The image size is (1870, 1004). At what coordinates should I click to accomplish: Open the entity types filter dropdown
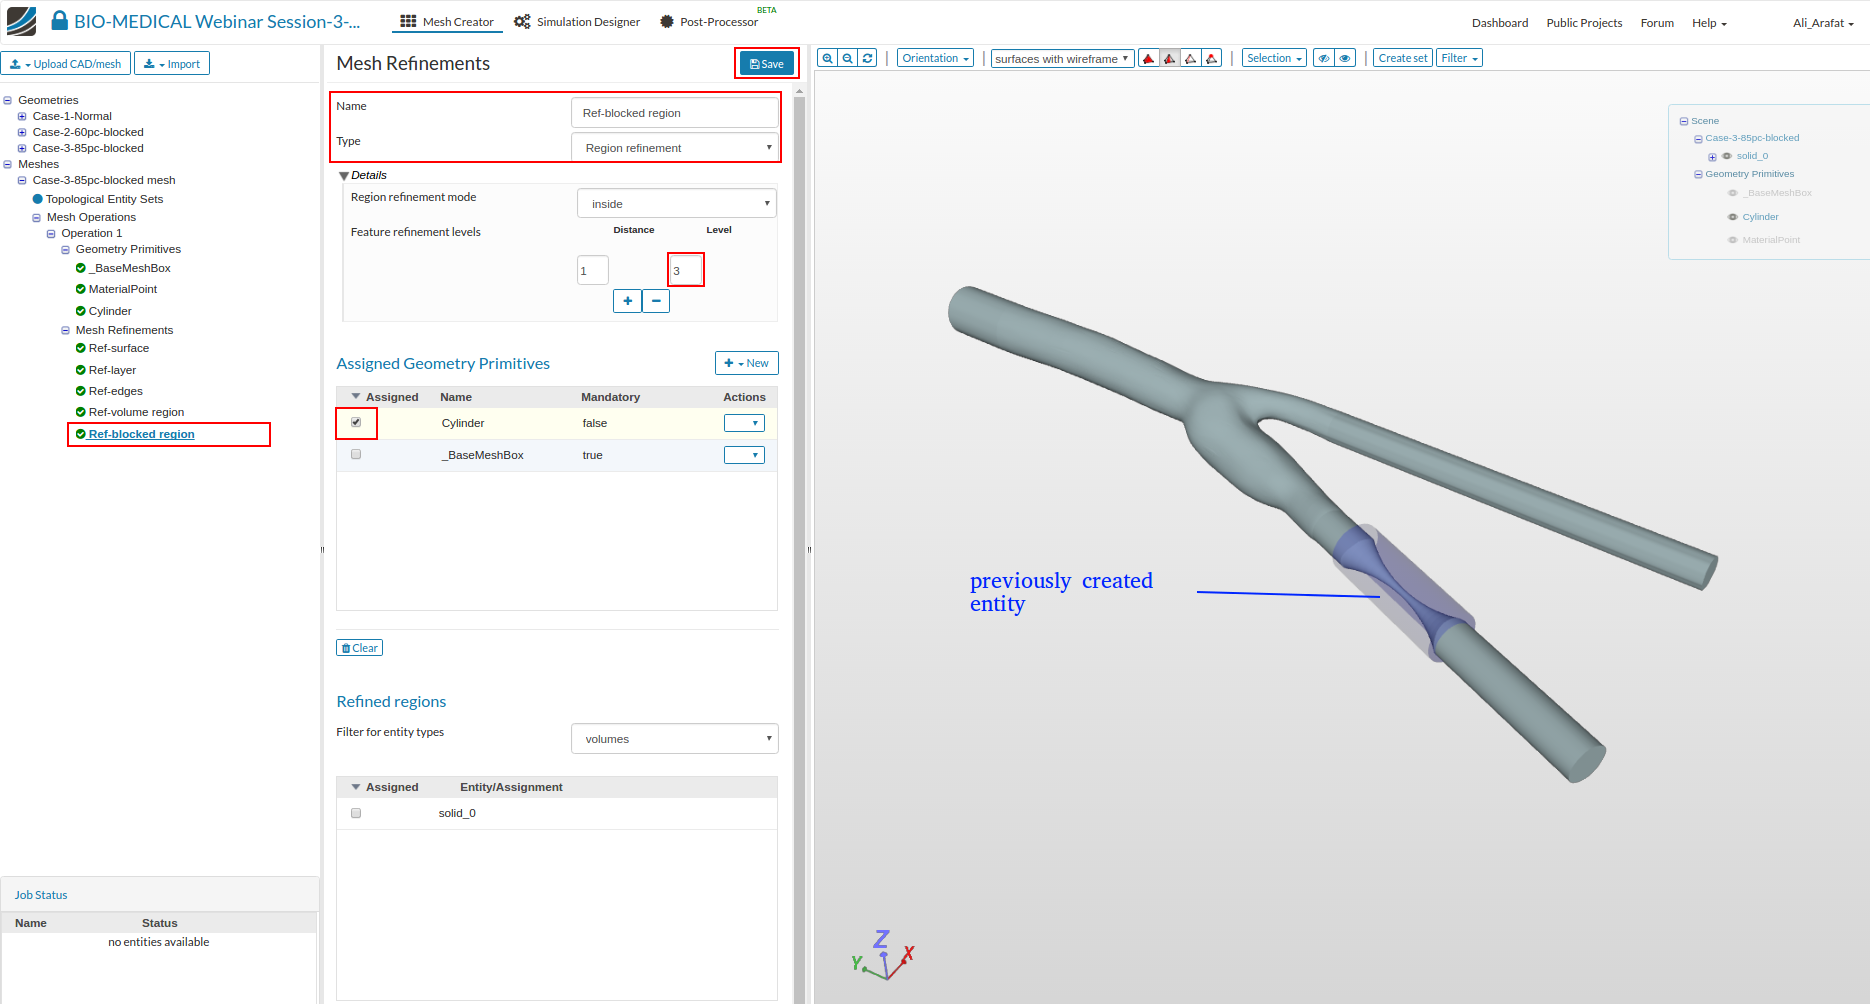point(675,739)
